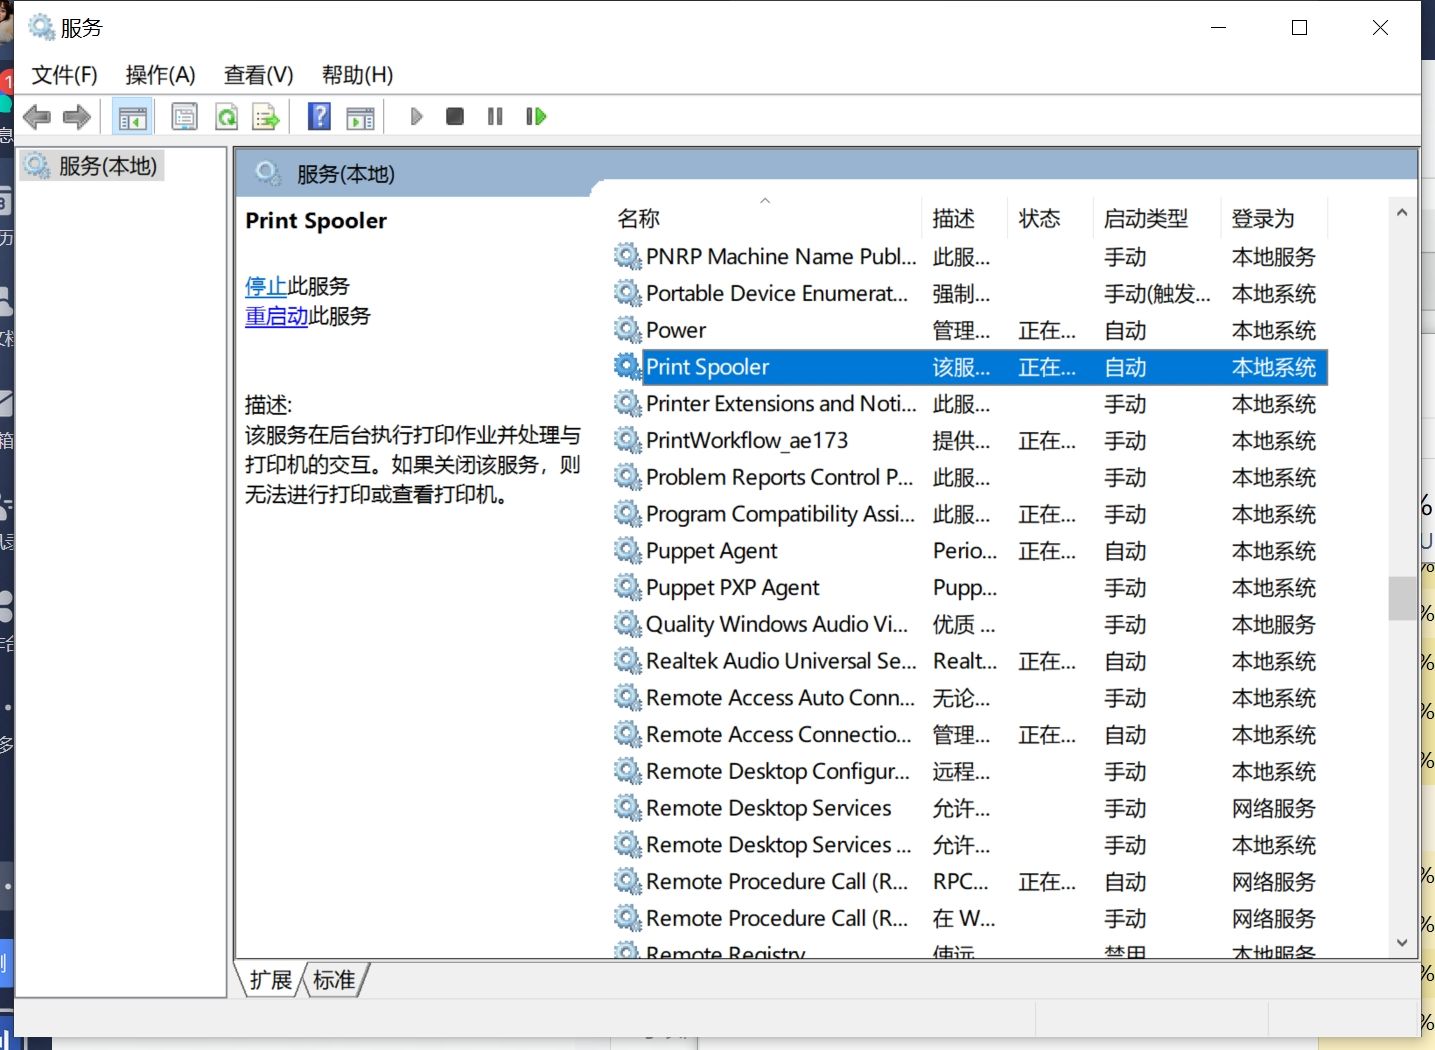
Task: Sort by the 启动类型 column header
Action: pyautogui.click(x=1157, y=218)
